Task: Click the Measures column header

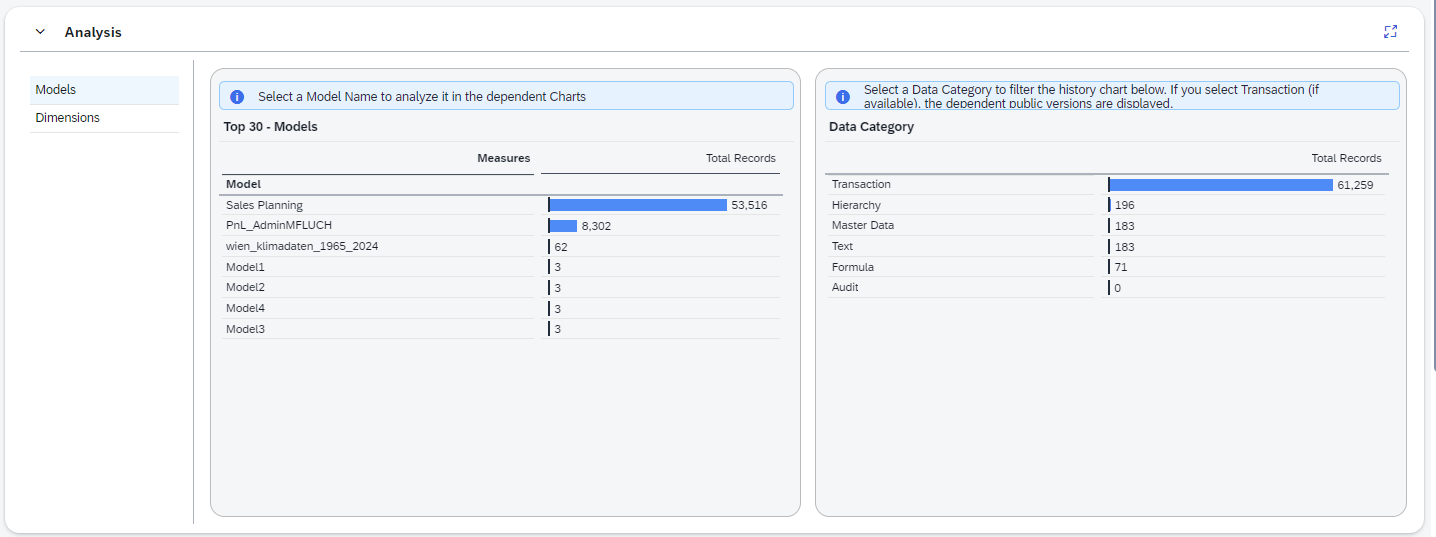Action: (503, 158)
